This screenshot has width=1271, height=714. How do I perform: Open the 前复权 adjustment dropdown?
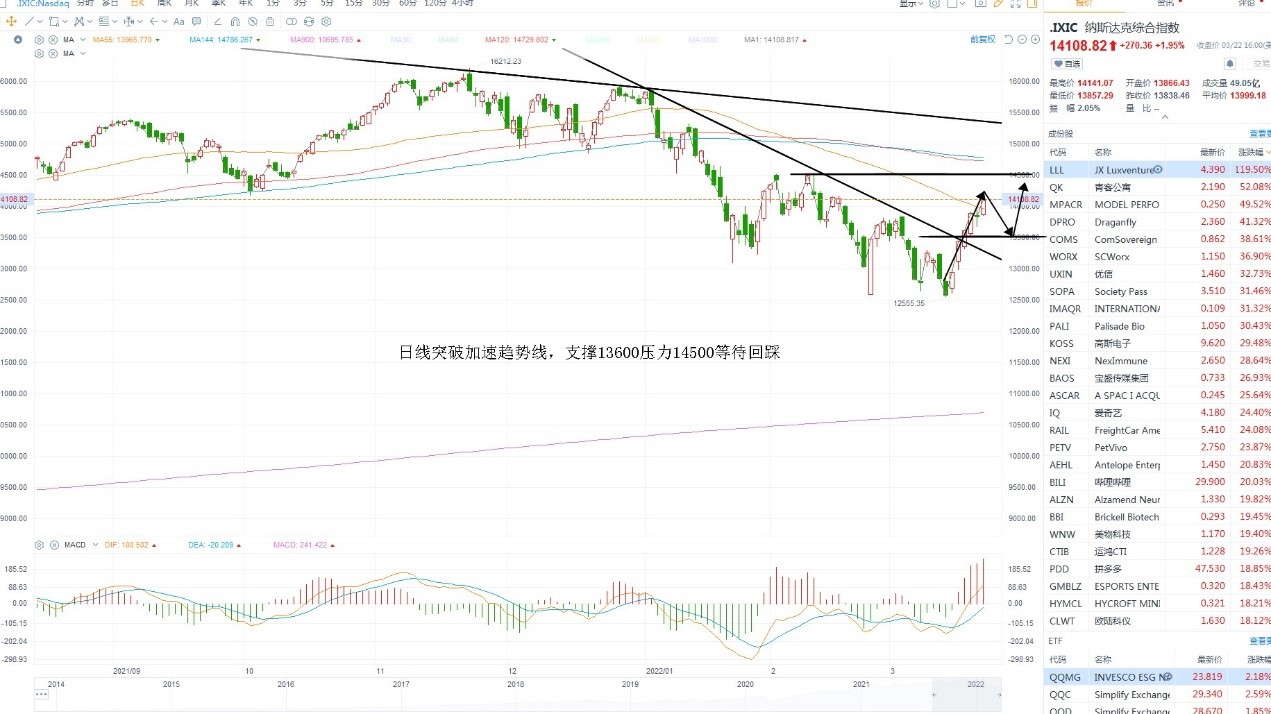point(983,39)
